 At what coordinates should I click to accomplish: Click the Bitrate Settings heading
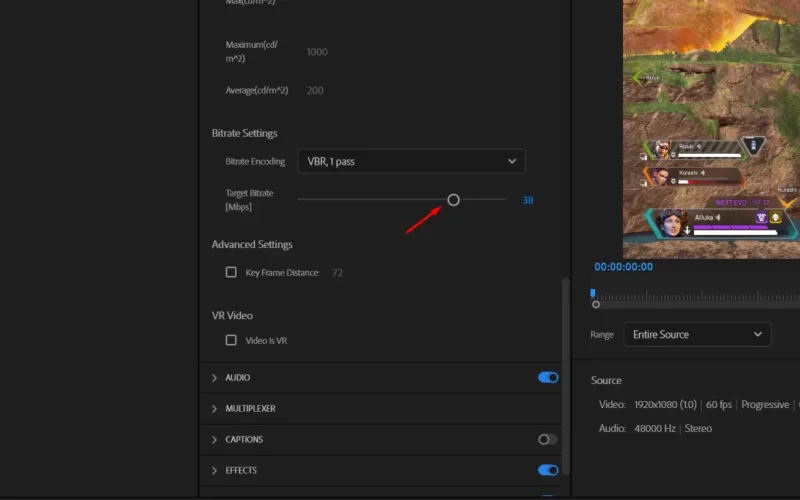click(244, 133)
